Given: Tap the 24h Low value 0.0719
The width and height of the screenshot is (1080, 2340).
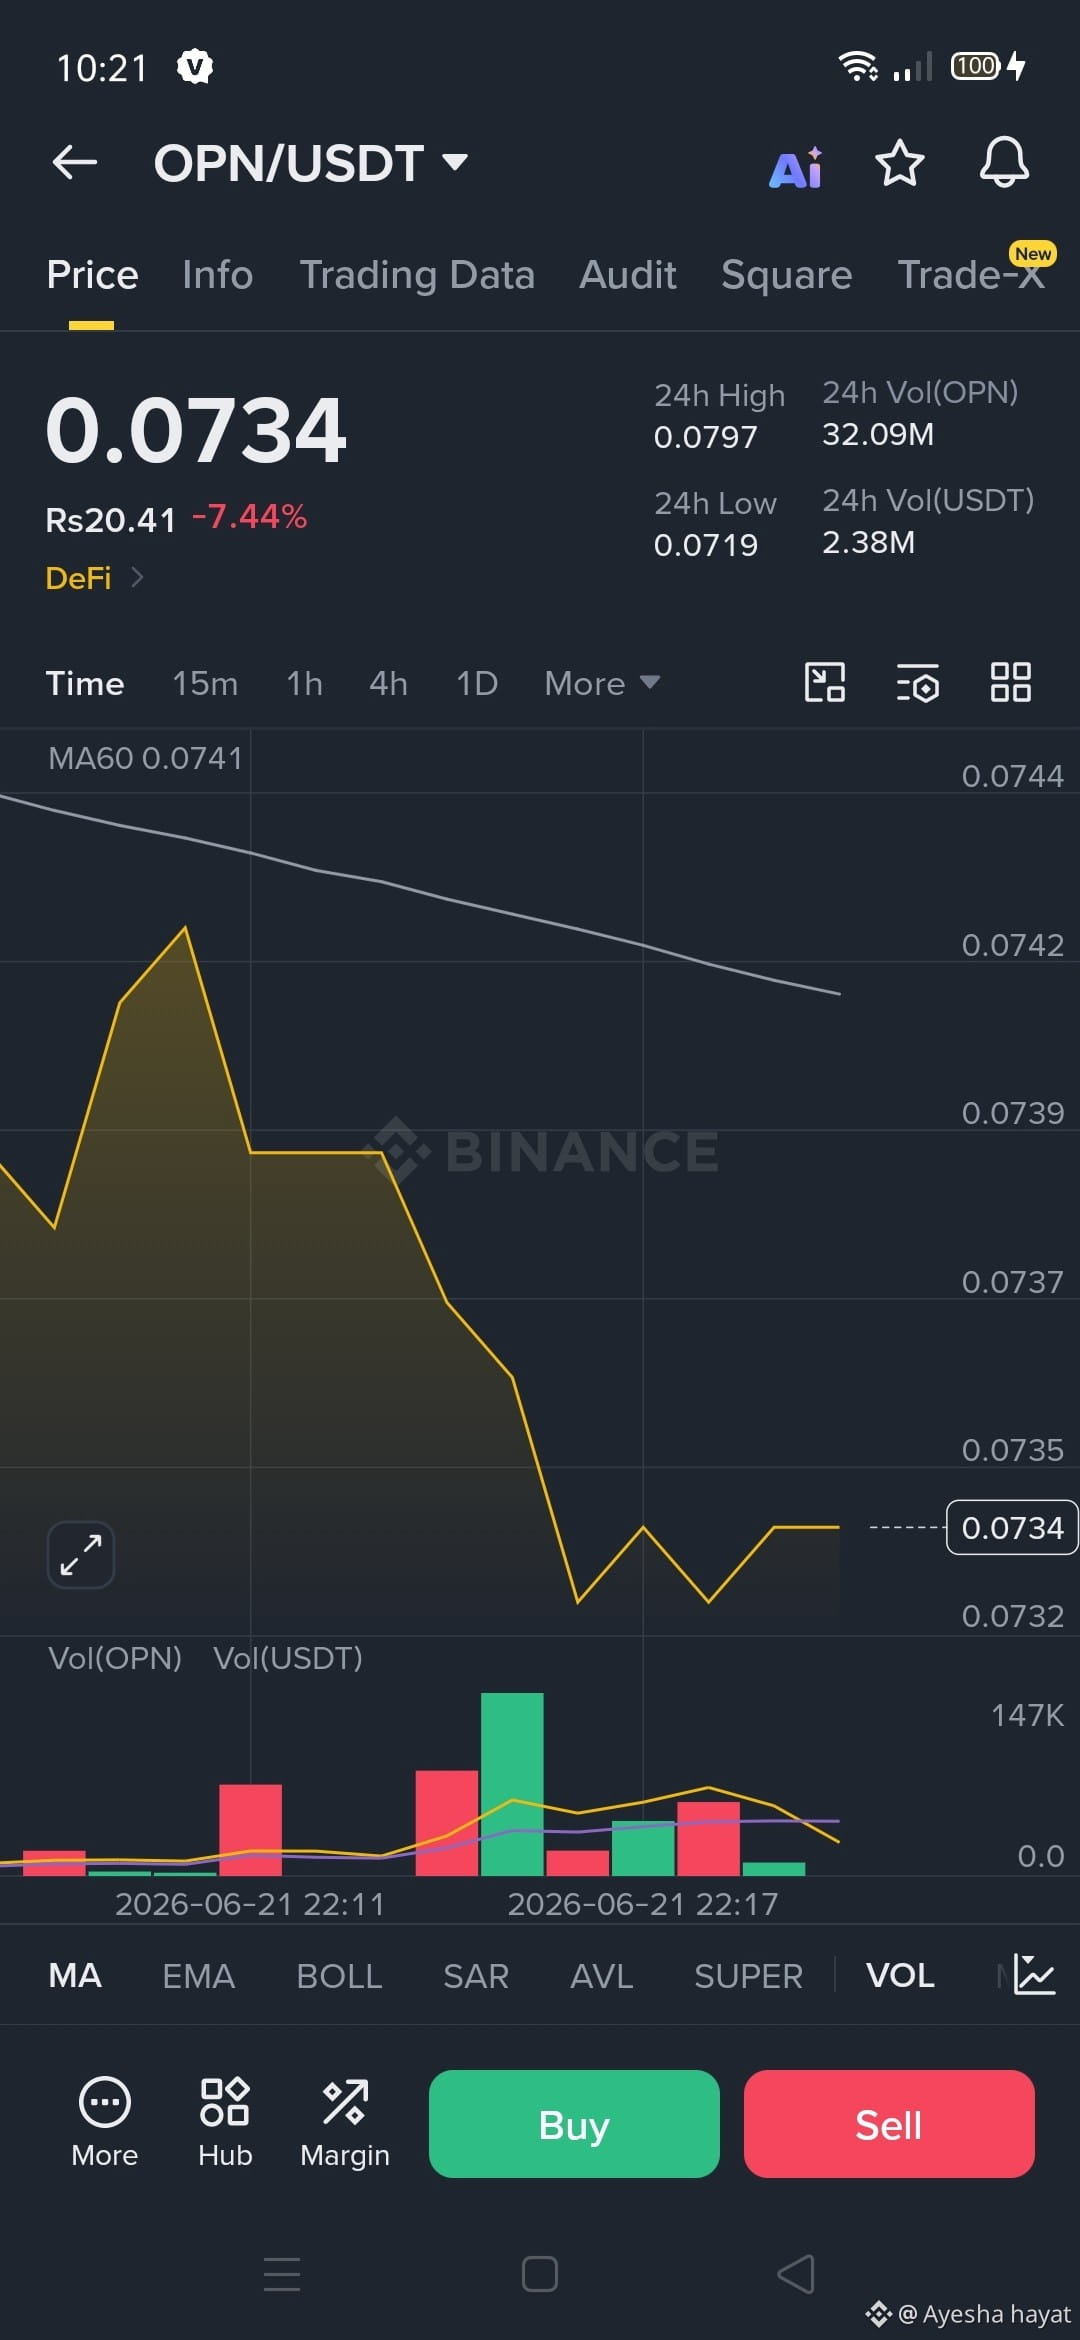Looking at the screenshot, I should (705, 545).
